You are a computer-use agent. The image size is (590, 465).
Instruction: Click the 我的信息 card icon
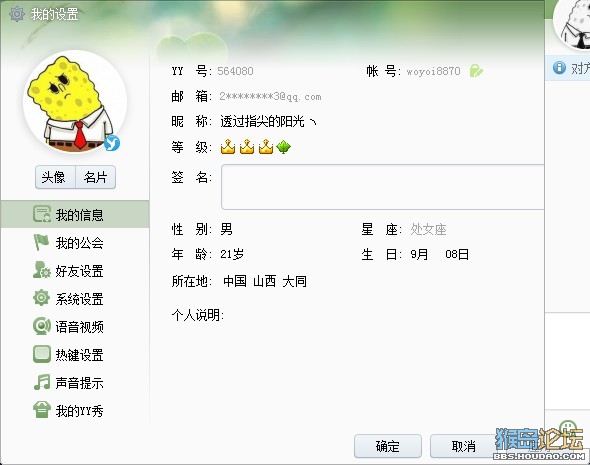pyautogui.click(x=41, y=214)
